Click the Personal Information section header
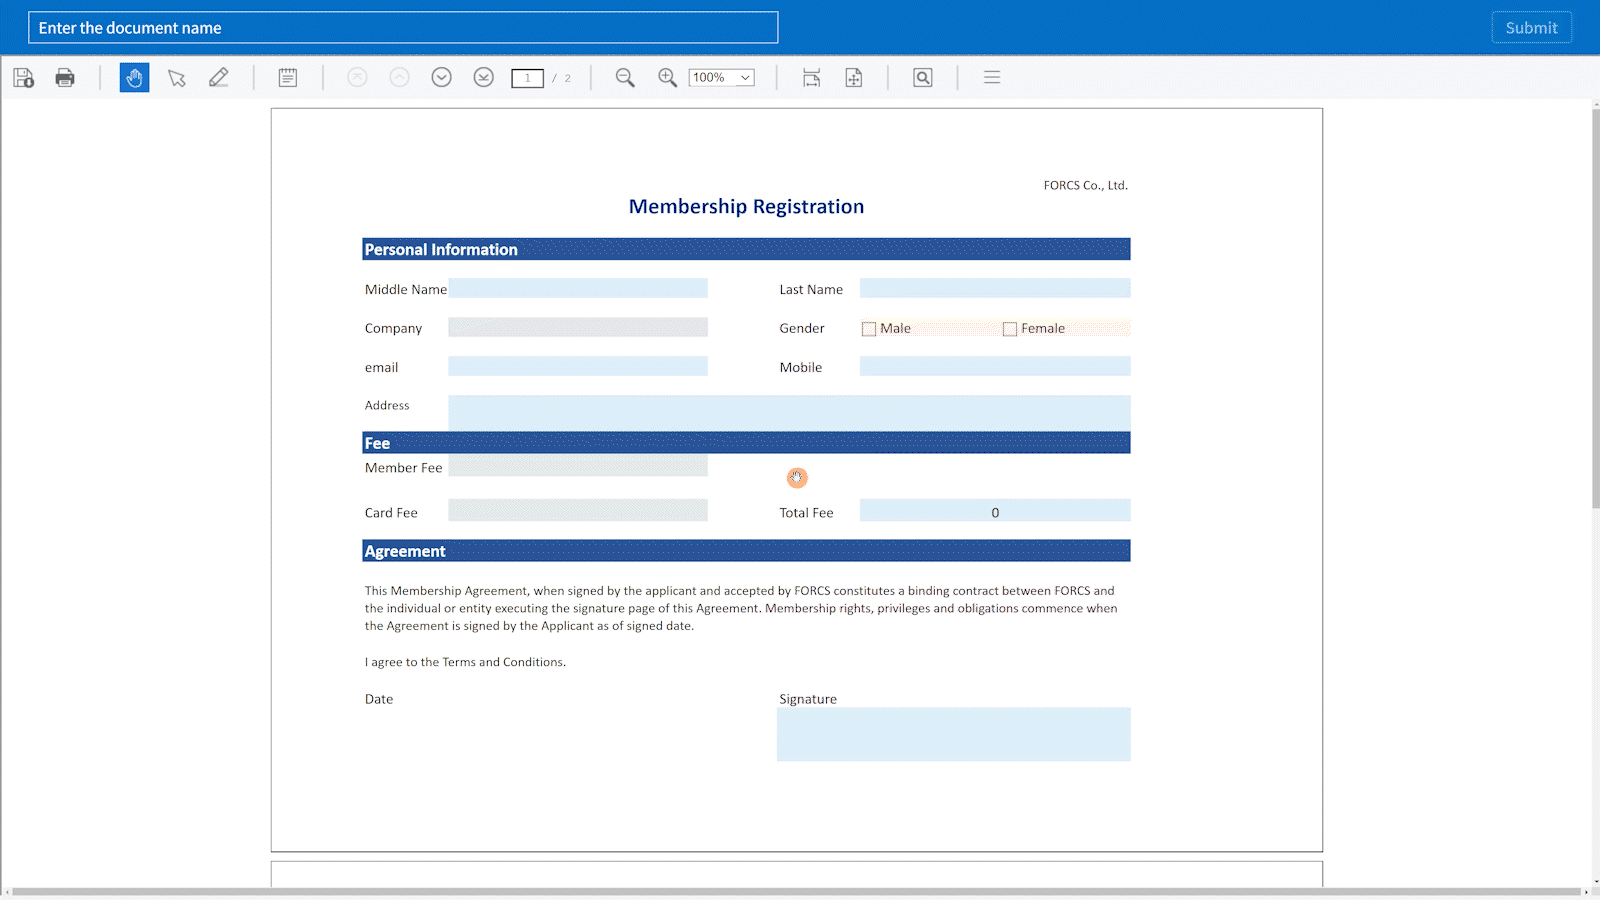The width and height of the screenshot is (1600, 900). 746,249
